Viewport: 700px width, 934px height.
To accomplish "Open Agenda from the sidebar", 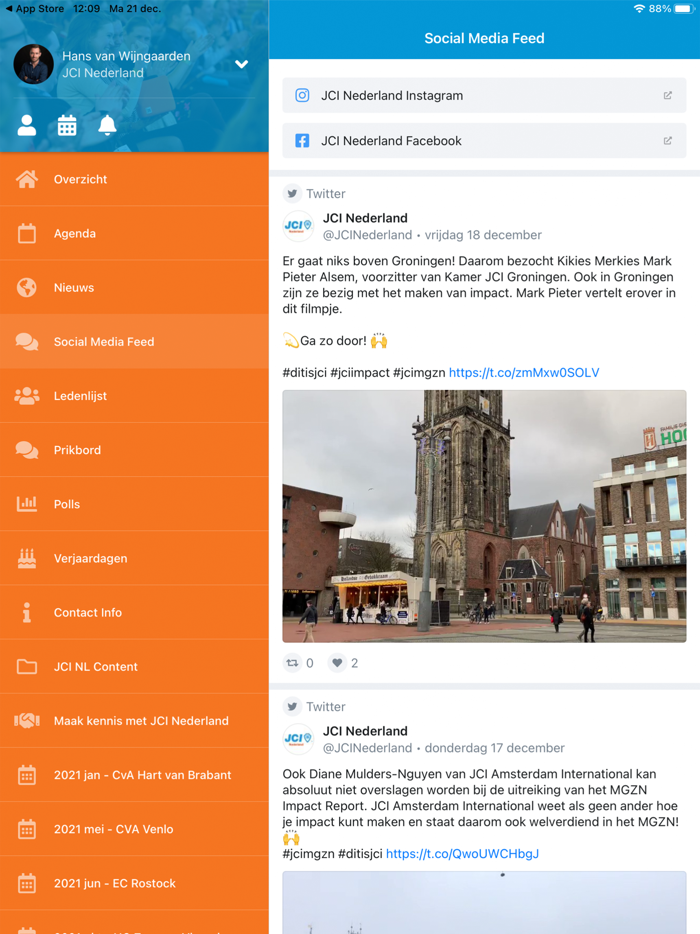I will pos(134,234).
